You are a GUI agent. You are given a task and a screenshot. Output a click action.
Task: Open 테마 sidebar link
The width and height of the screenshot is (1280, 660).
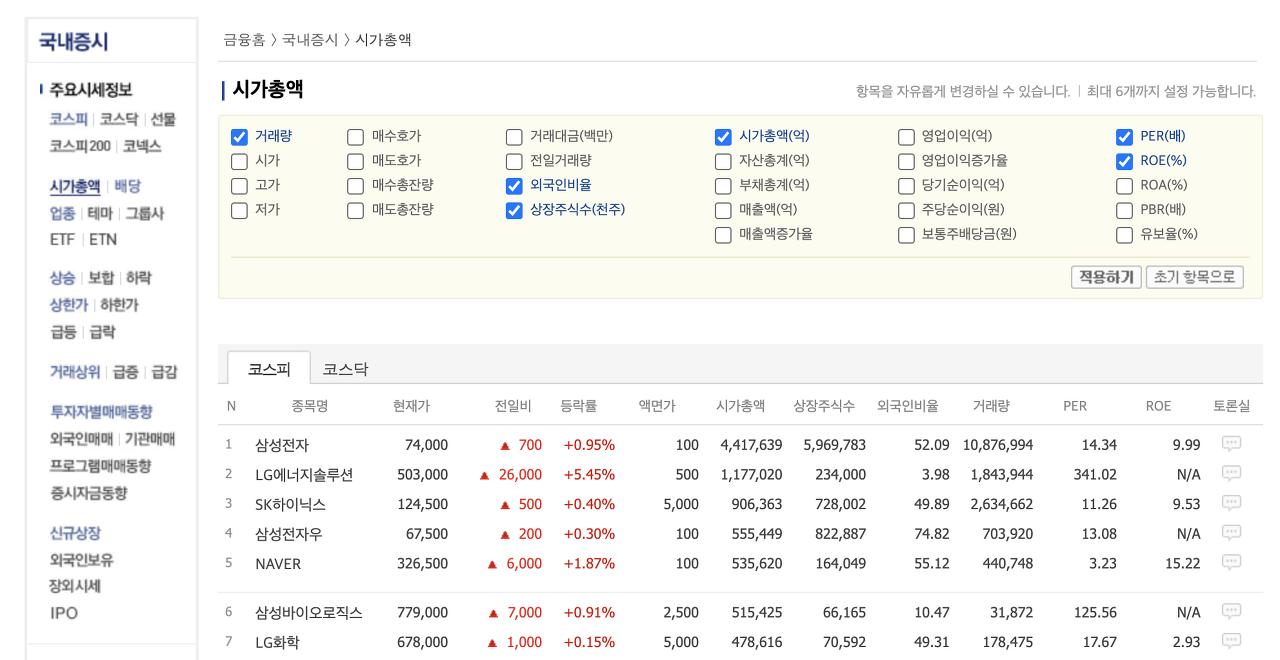(100, 213)
